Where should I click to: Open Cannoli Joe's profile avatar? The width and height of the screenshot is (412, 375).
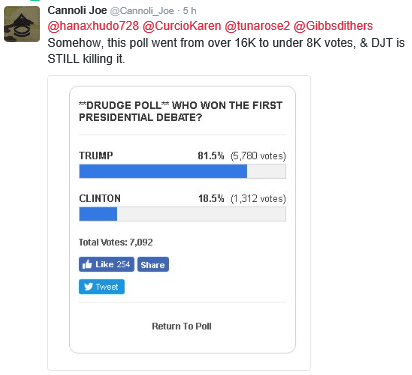[22, 24]
